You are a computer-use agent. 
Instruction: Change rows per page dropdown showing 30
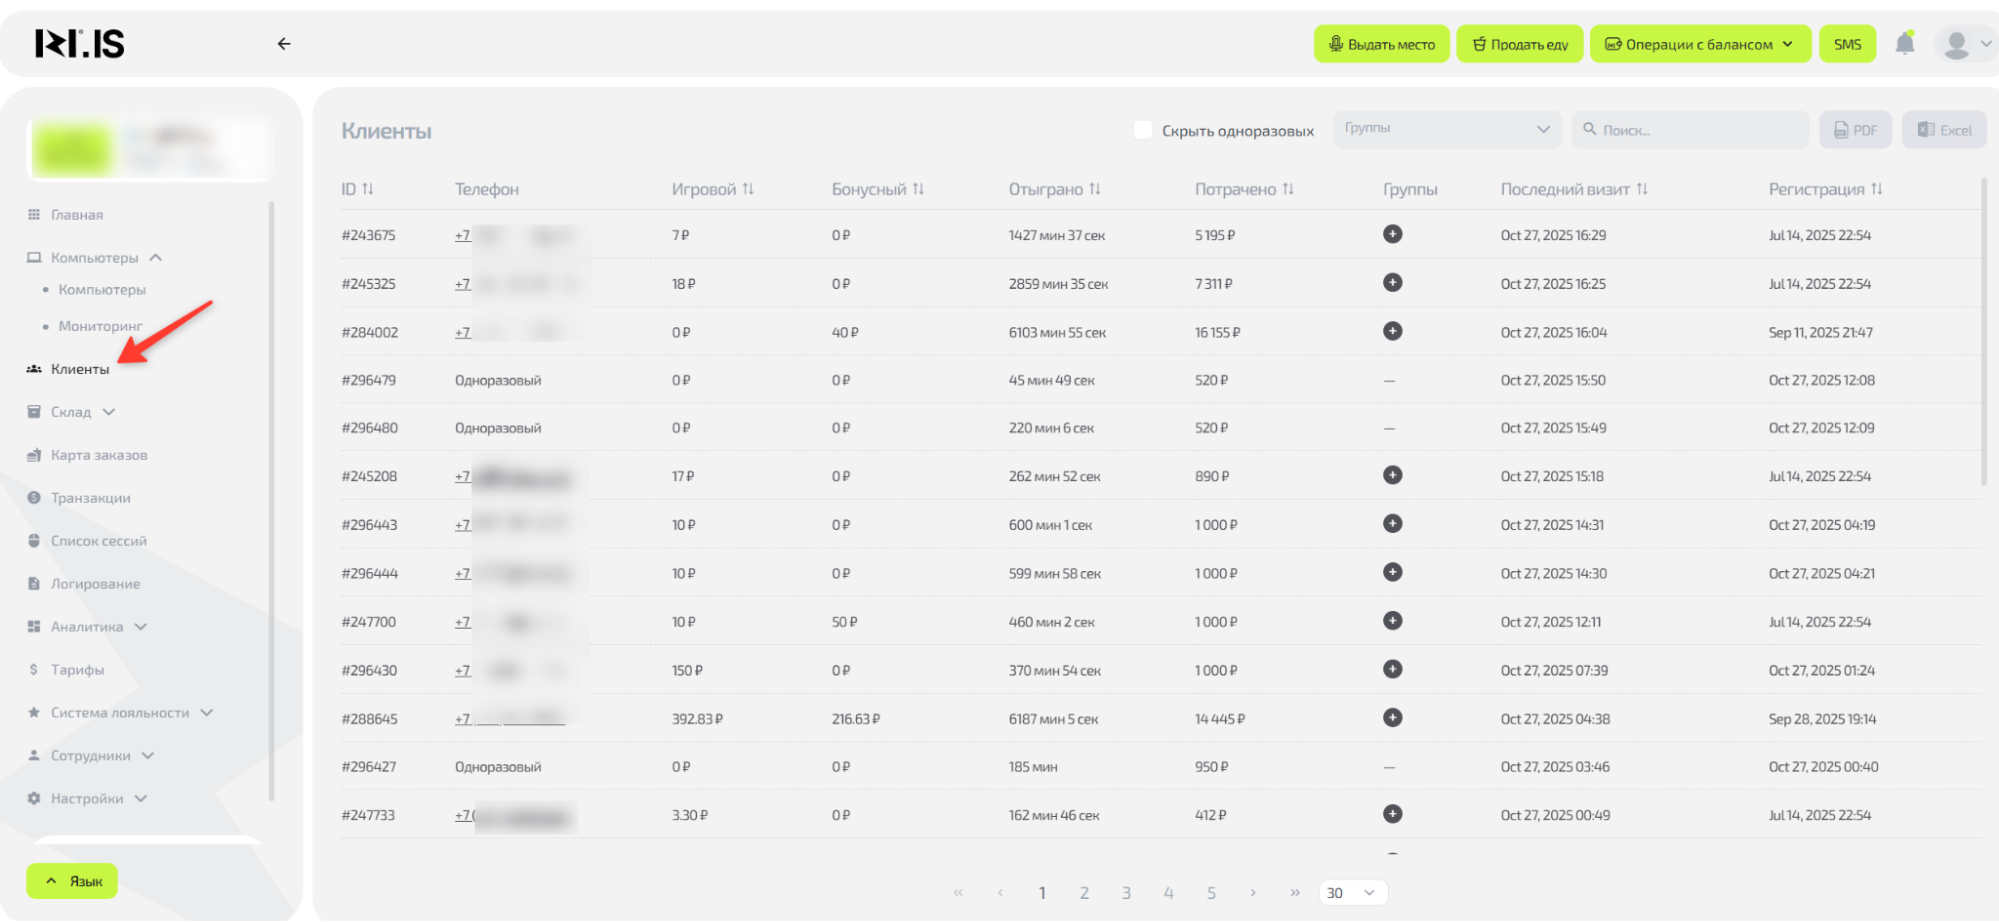click(x=1352, y=892)
